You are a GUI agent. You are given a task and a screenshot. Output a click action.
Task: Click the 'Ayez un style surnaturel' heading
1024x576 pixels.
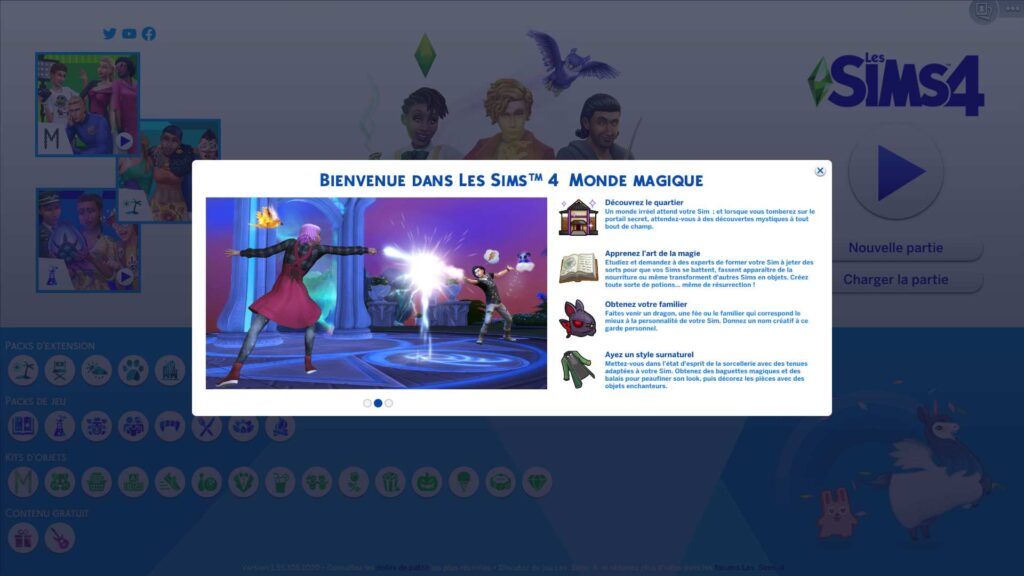[x=649, y=355]
